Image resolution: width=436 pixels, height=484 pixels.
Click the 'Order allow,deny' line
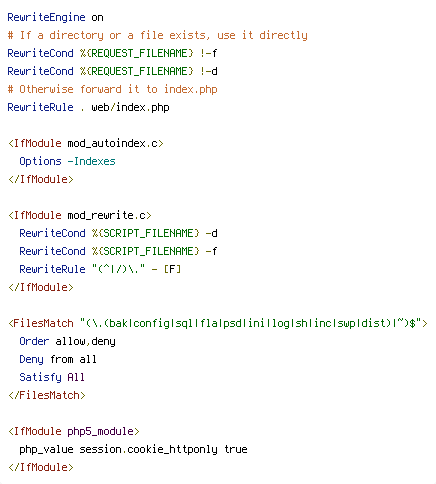pos(67,341)
